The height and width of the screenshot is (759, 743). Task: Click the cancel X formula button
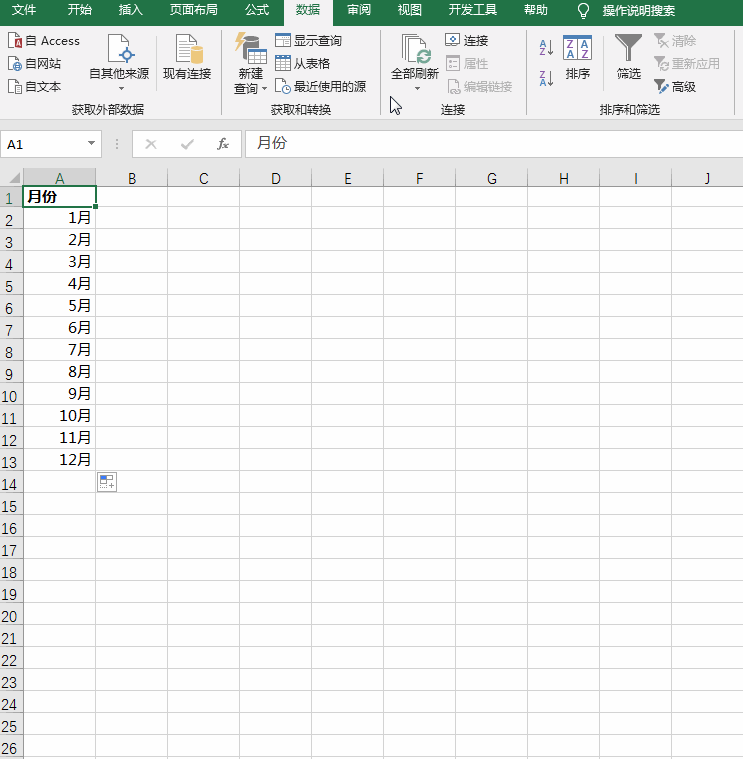[151, 144]
